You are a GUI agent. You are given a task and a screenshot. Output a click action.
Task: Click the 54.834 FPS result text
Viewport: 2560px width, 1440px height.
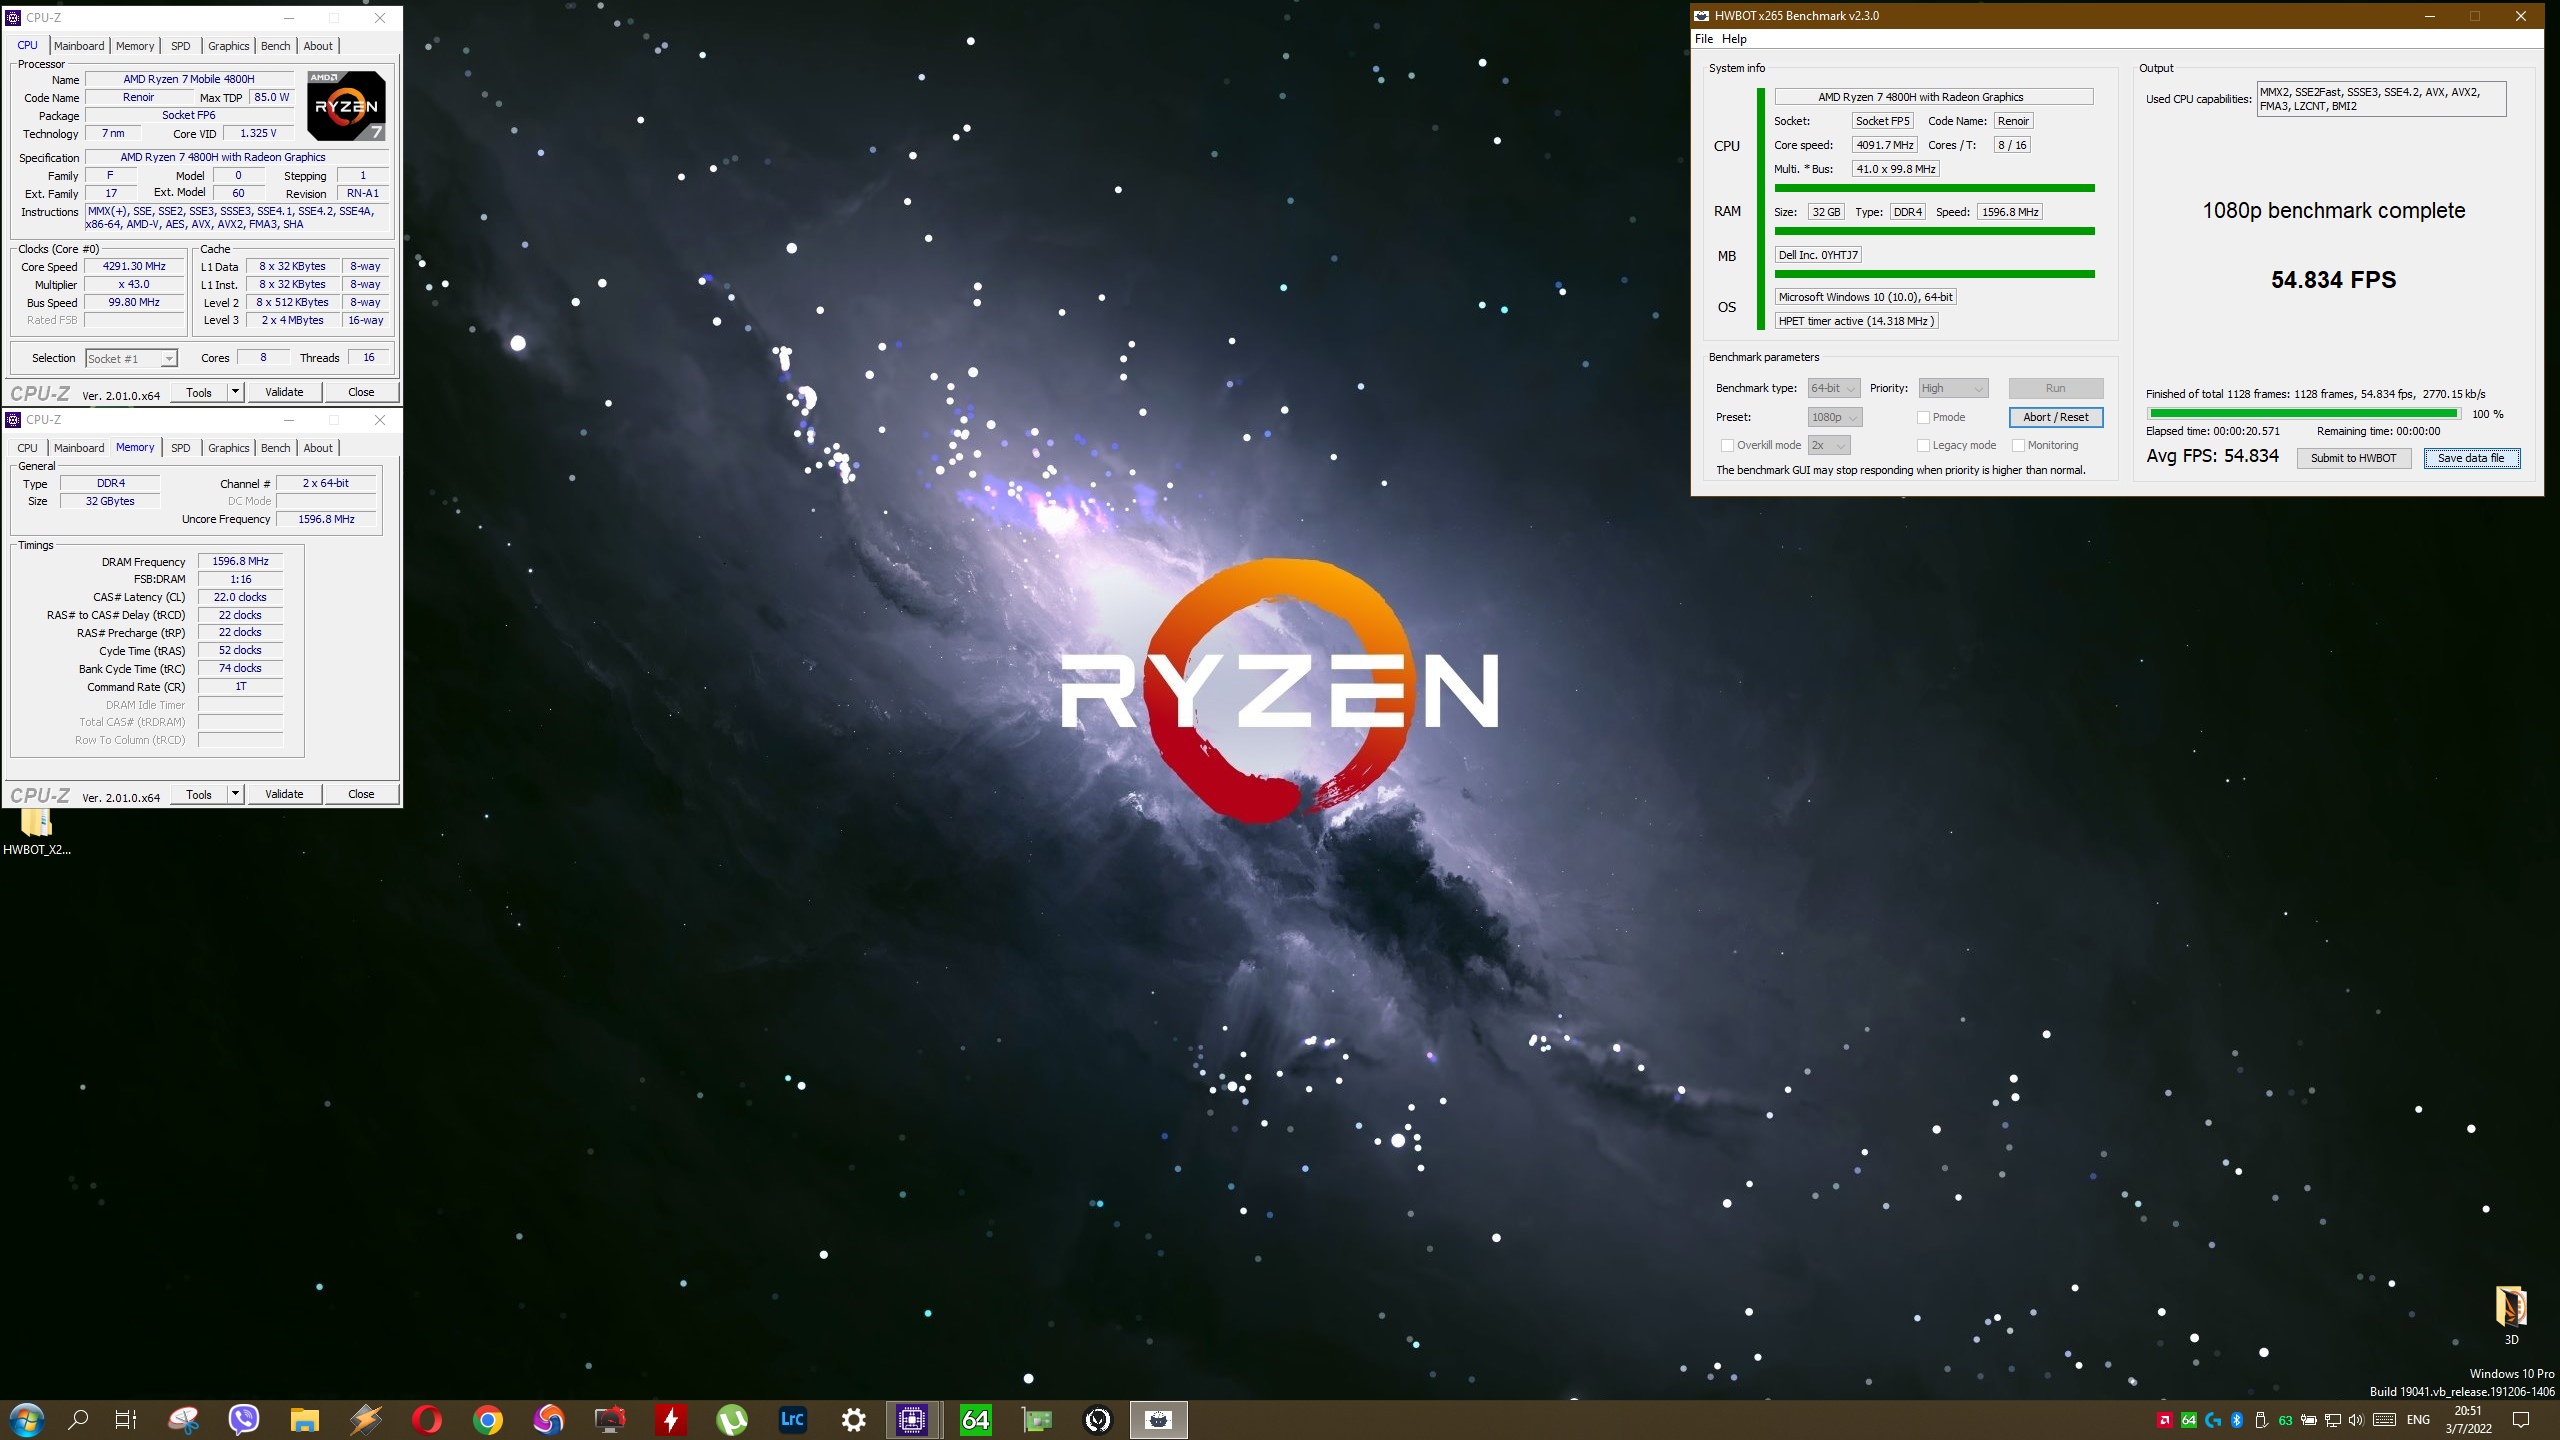tap(2333, 280)
